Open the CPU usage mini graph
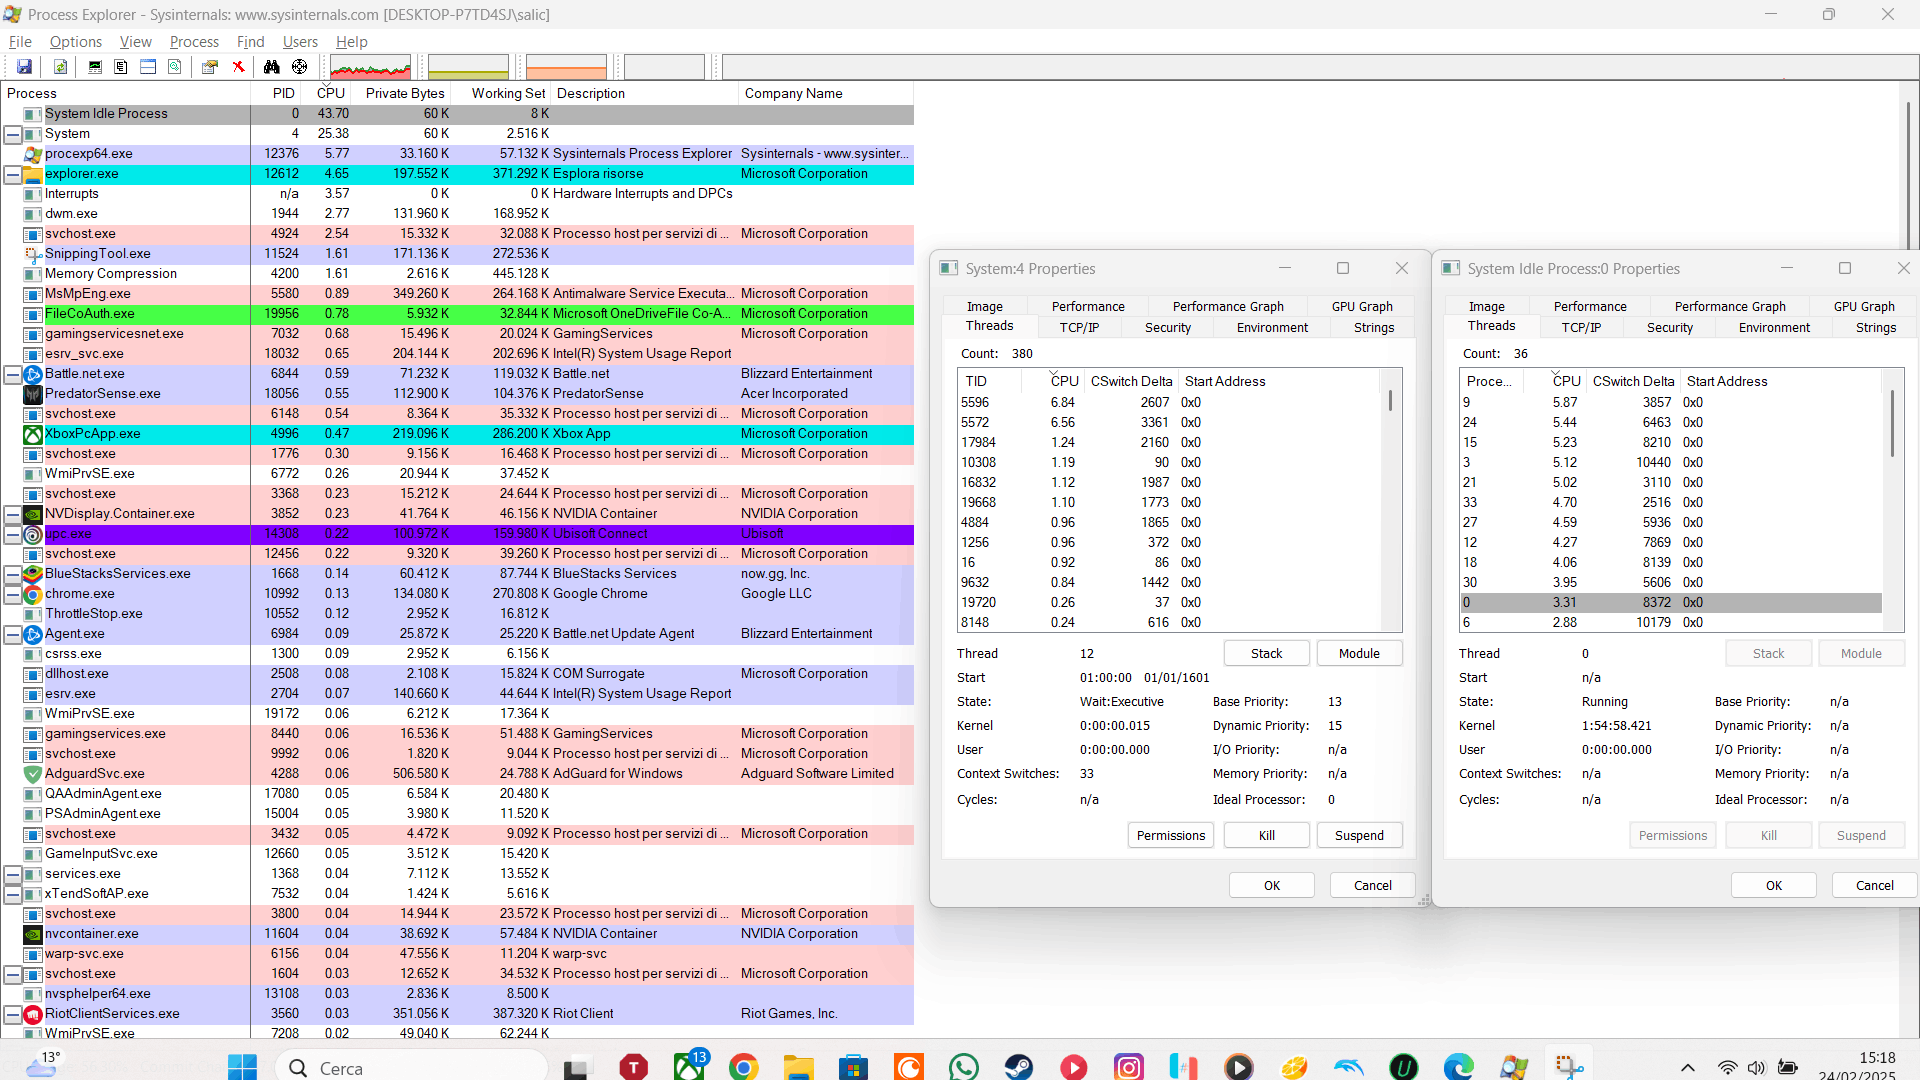 coord(370,67)
